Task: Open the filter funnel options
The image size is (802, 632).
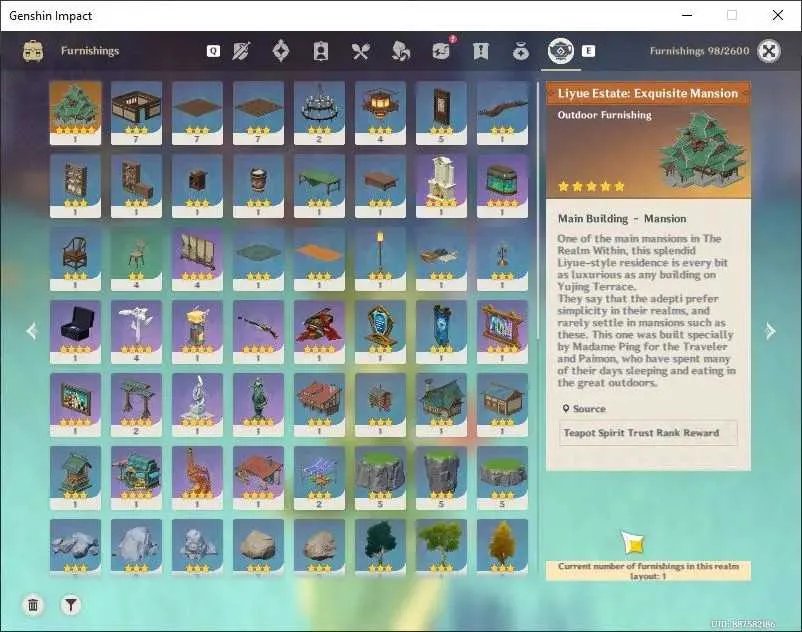Action: tap(71, 605)
